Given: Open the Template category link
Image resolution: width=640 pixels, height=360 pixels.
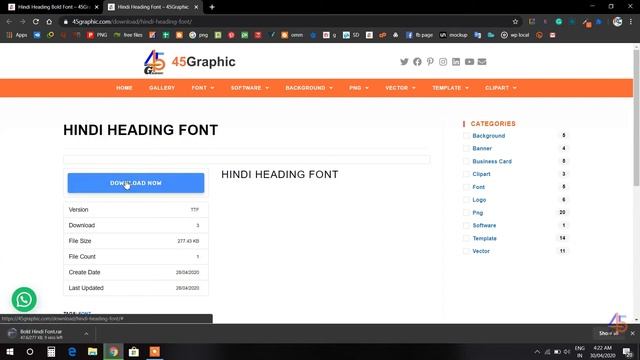Looking at the screenshot, I should (x=484, y=238).
